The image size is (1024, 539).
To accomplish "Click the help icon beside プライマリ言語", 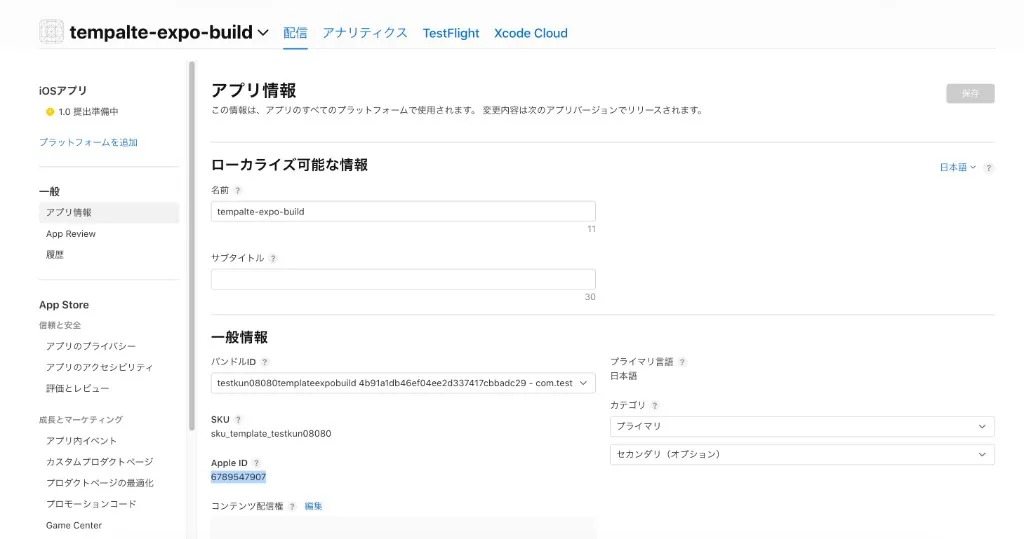I will coord(682,362).
